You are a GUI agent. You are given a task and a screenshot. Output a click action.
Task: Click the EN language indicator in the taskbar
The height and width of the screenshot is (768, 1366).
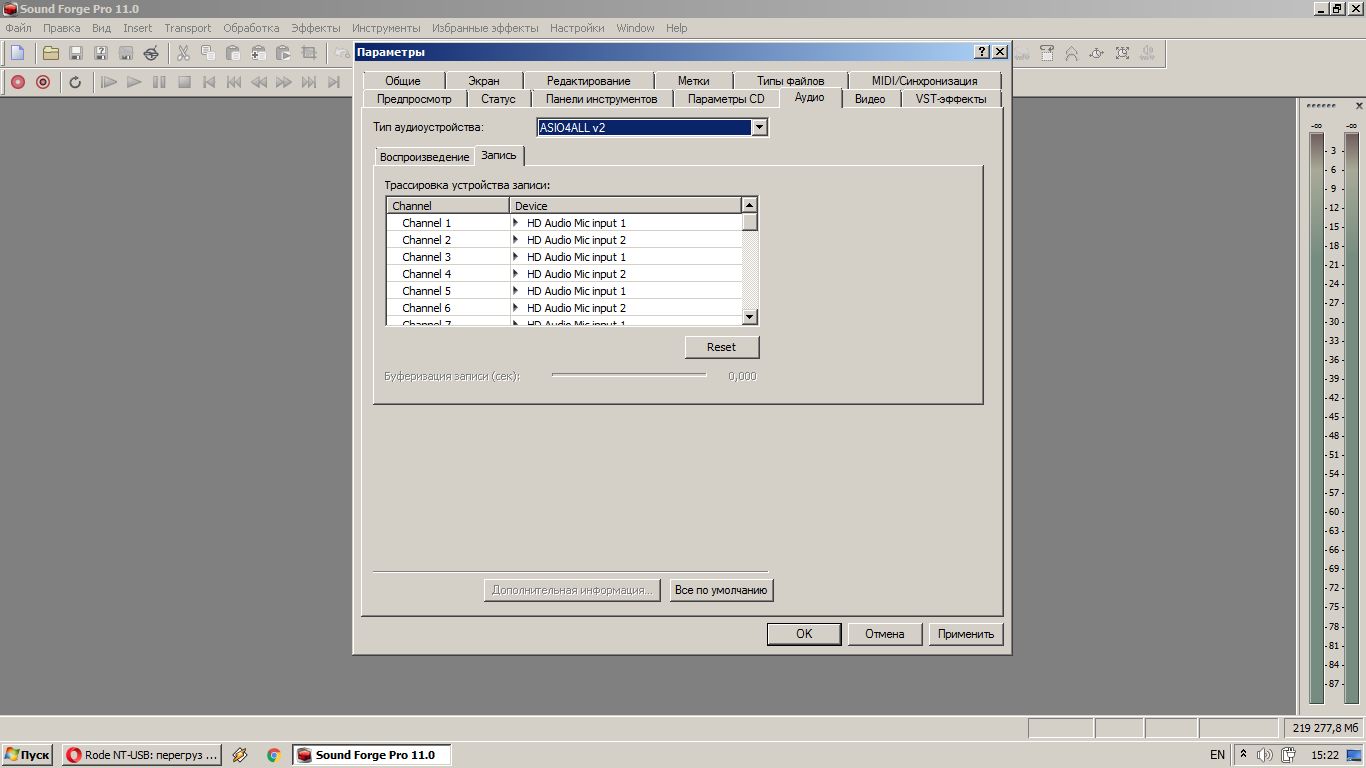click(1217, 755)
